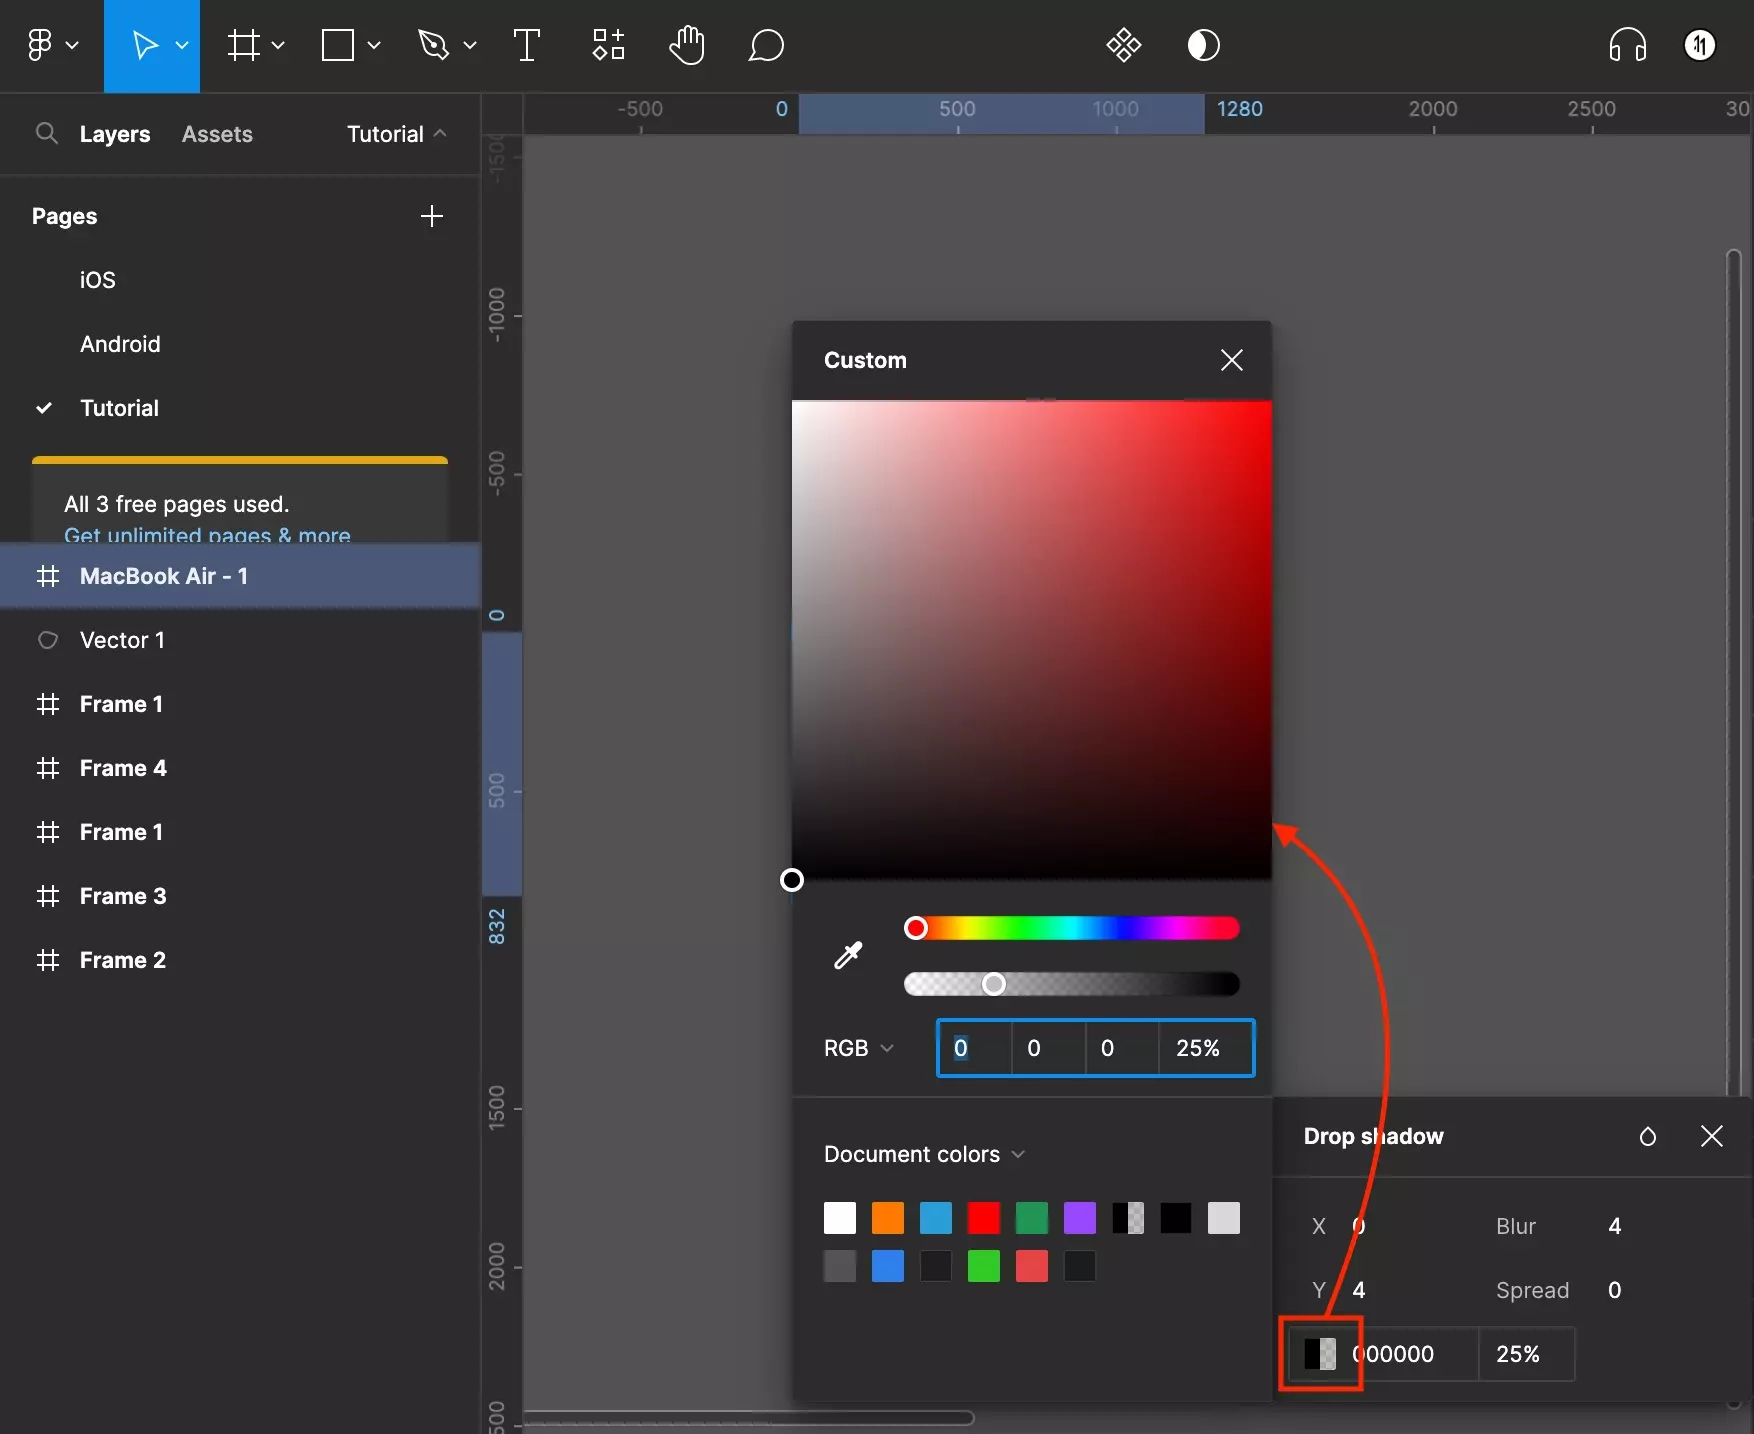Select the Frame 2 layer
The width and height of the screenshot is (1754, 1434).
(x=240, y=960)
